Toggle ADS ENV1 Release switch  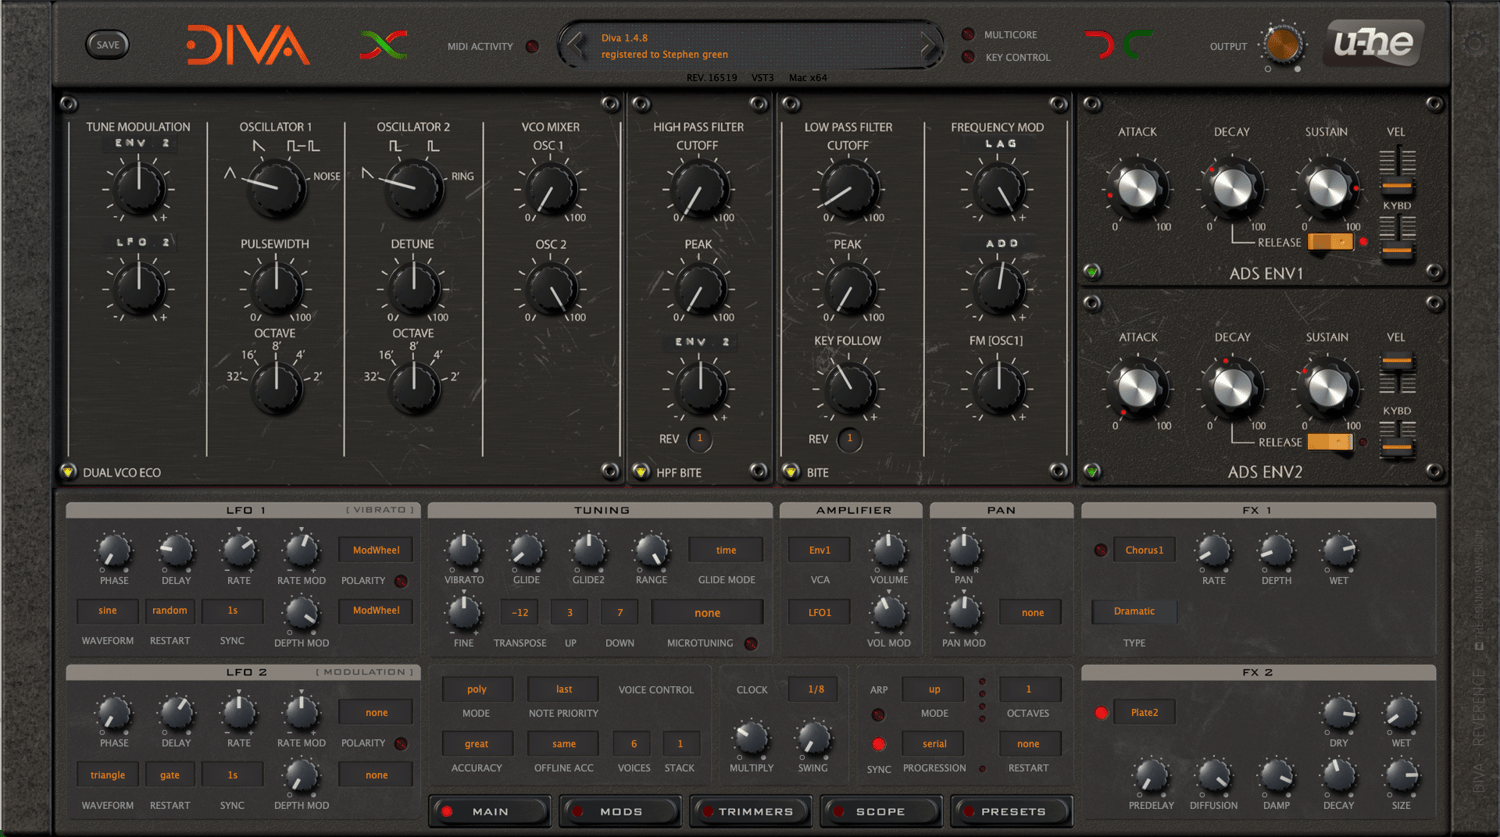(x=1330, y=242)
